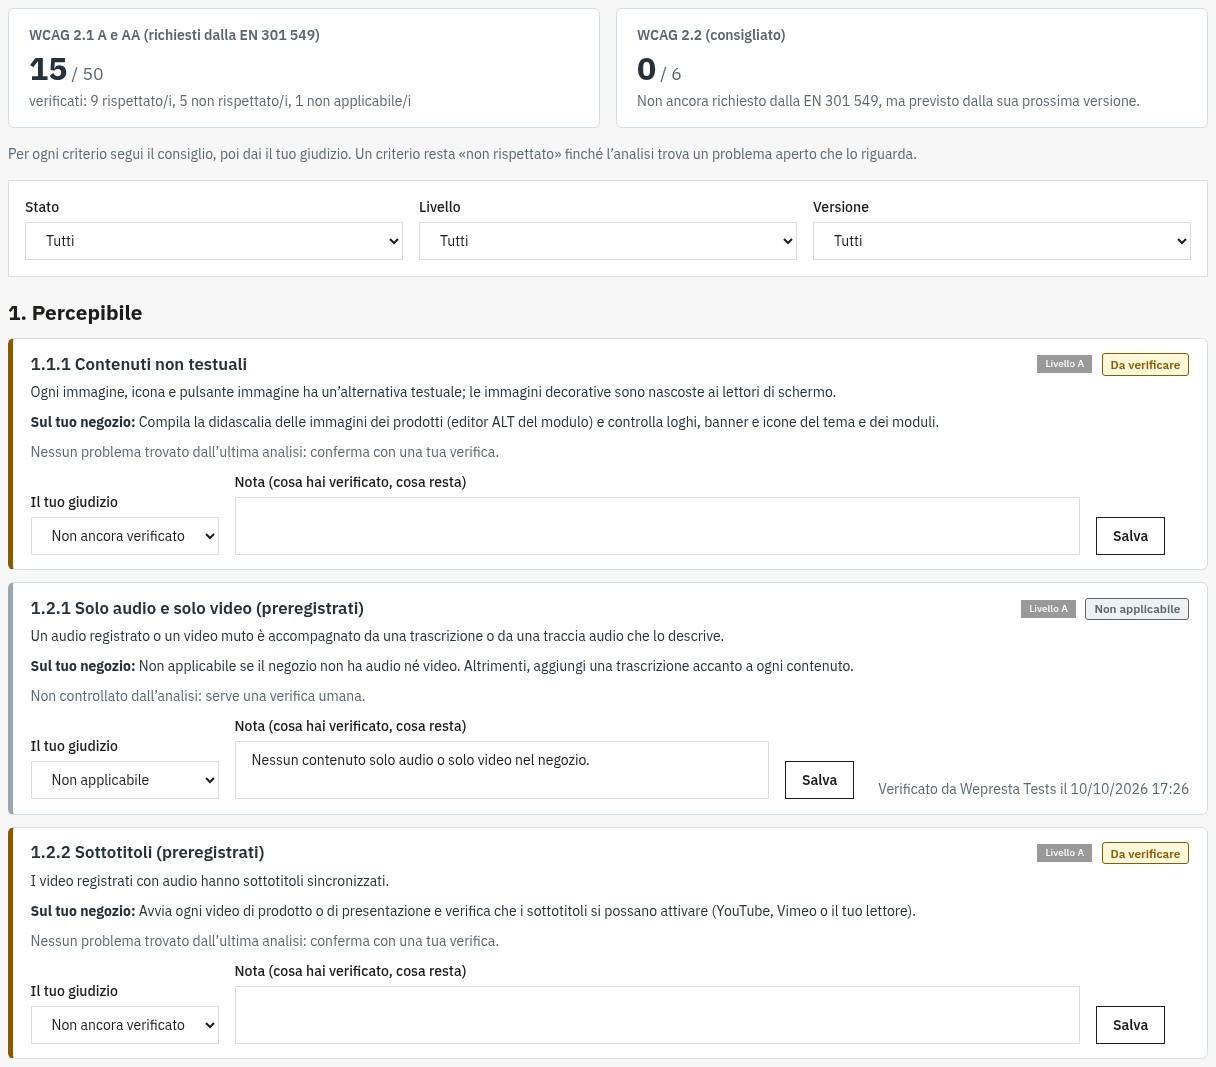Click the note field for 1.1.1 Contenuti non testuali

point(657,526)
